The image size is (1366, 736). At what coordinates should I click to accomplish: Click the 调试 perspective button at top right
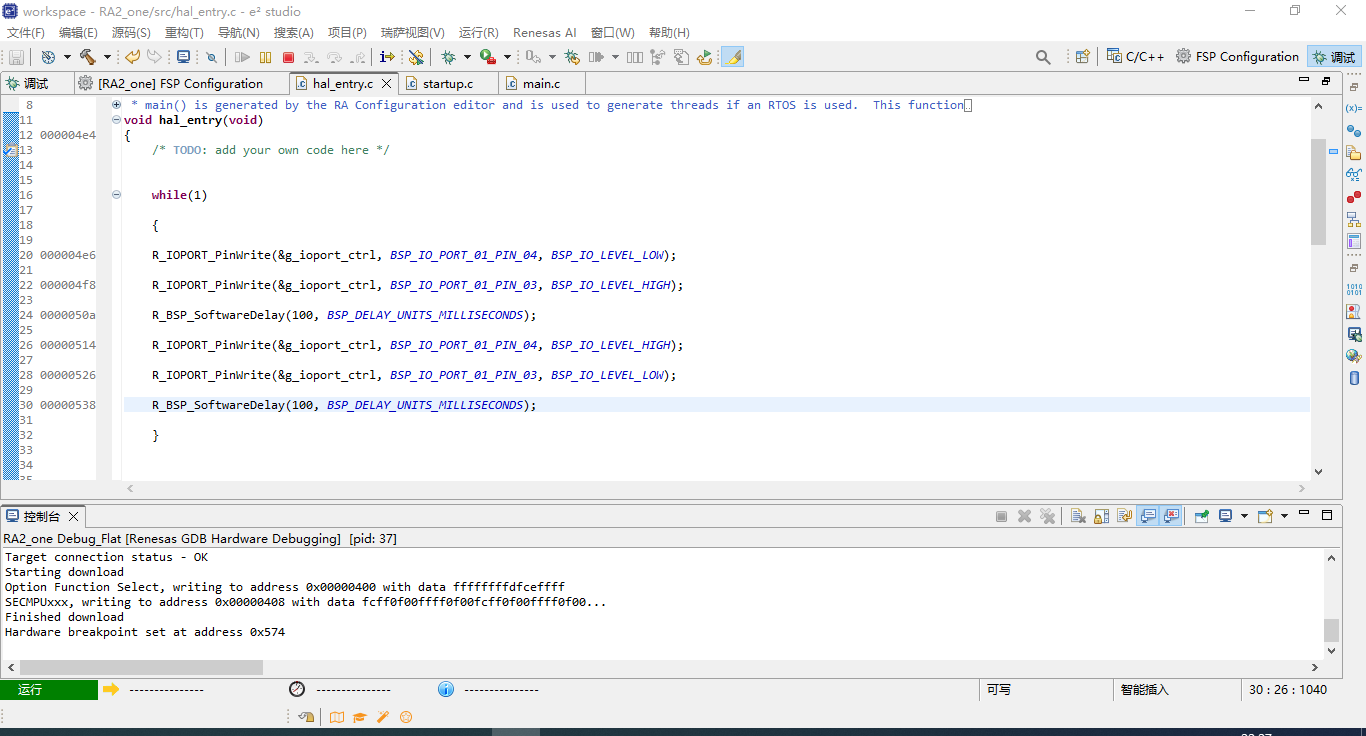tap(1334, 57)
